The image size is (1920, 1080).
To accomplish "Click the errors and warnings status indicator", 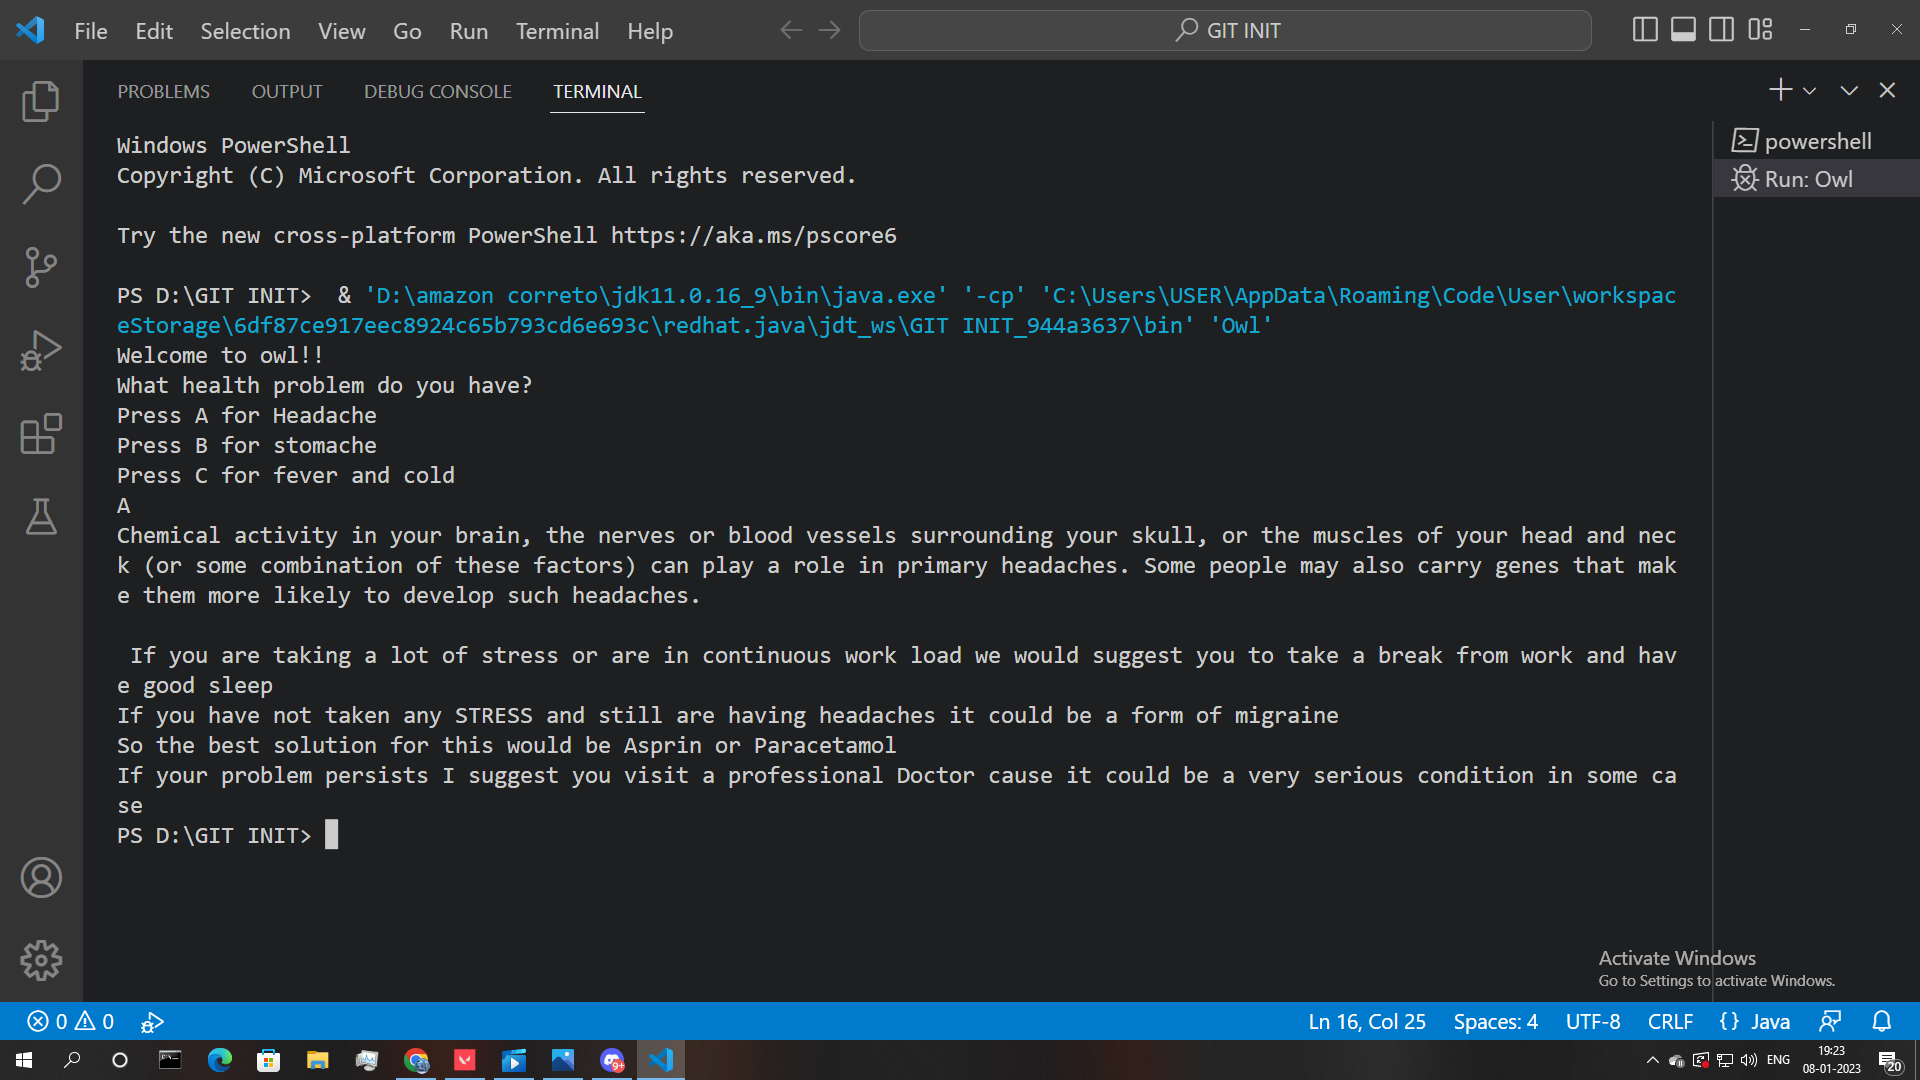I will tap(70, 1021).
